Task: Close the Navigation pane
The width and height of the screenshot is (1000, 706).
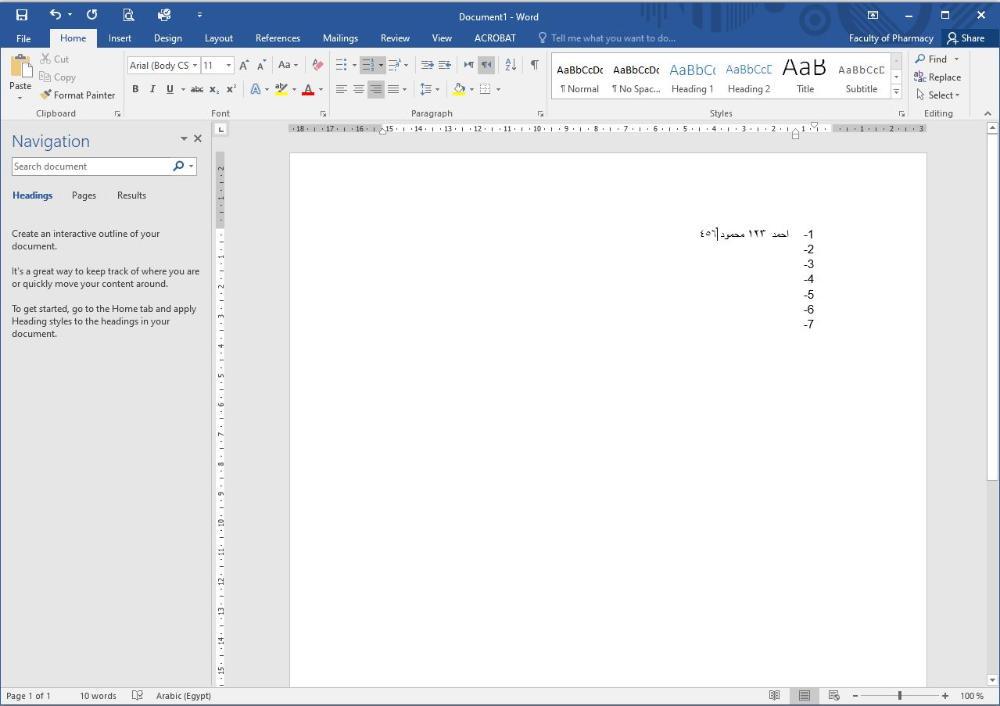Action: (x=198, y=138)
